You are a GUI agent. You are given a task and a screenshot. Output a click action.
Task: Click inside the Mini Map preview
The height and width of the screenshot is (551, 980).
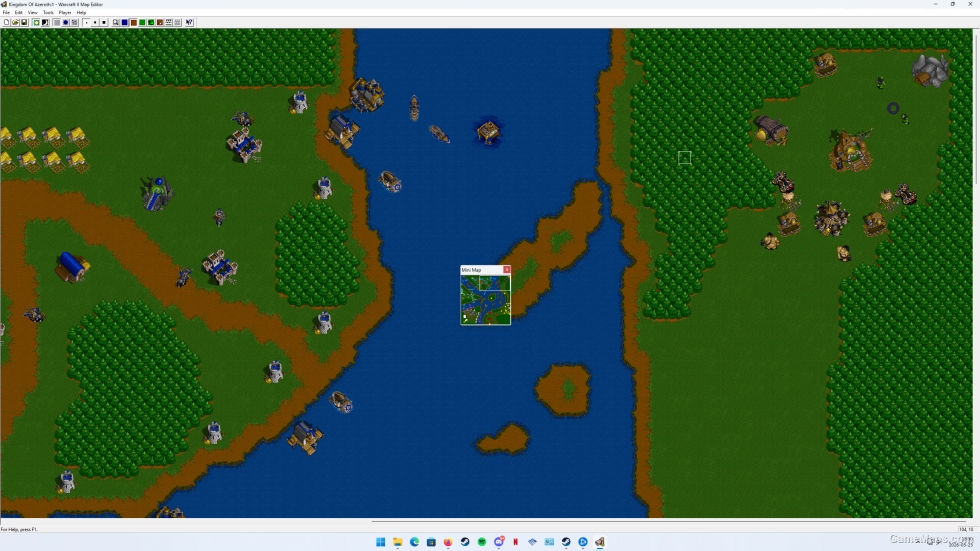(486, 299)
